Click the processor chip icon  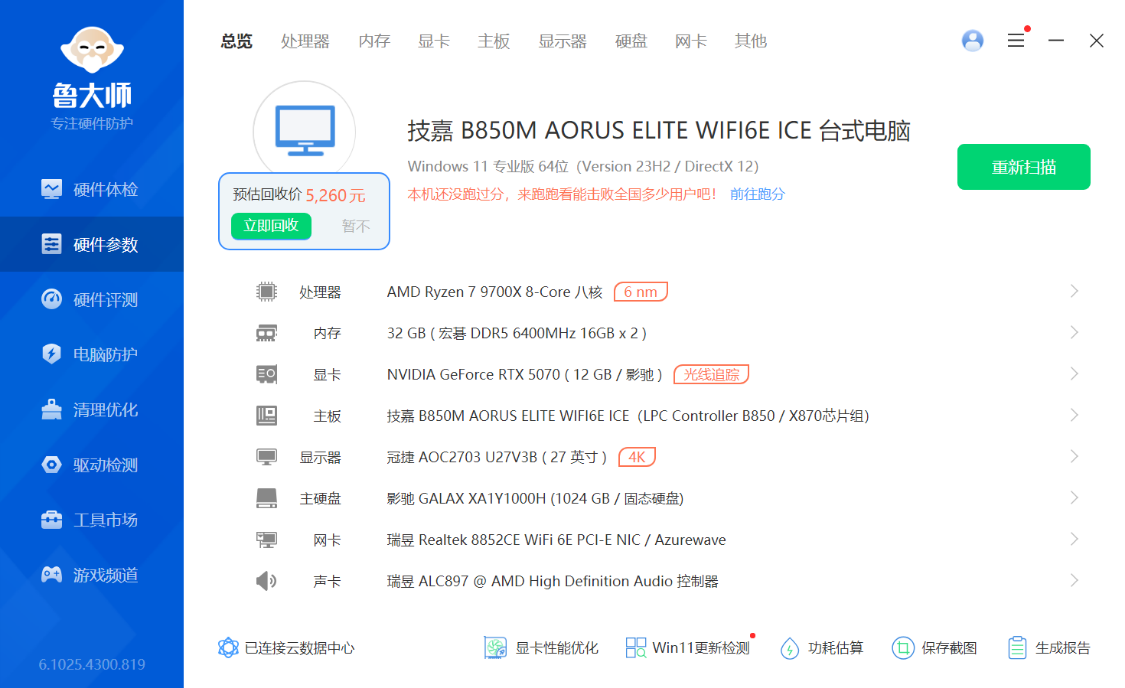pyautogui.click(x=266, y=291)
